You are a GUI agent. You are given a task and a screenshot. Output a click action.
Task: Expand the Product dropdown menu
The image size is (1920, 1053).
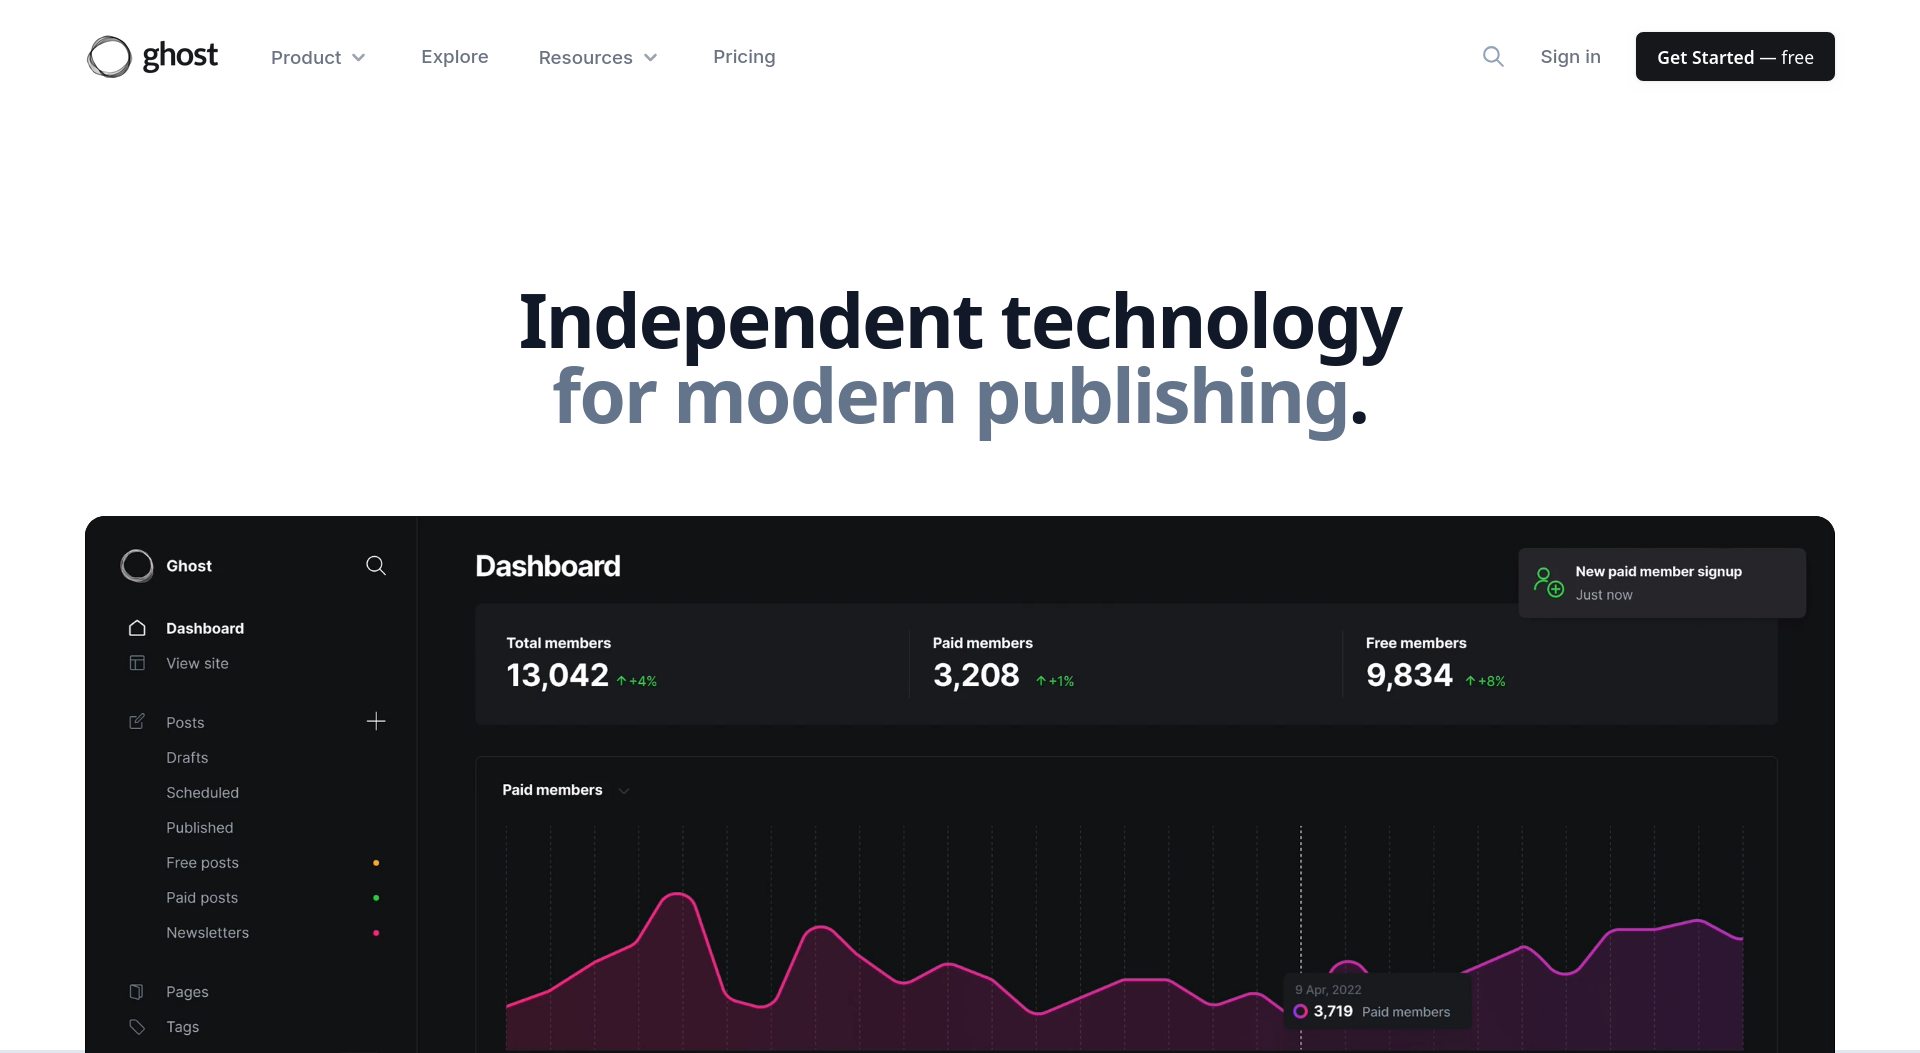click(x=318, y=58)
